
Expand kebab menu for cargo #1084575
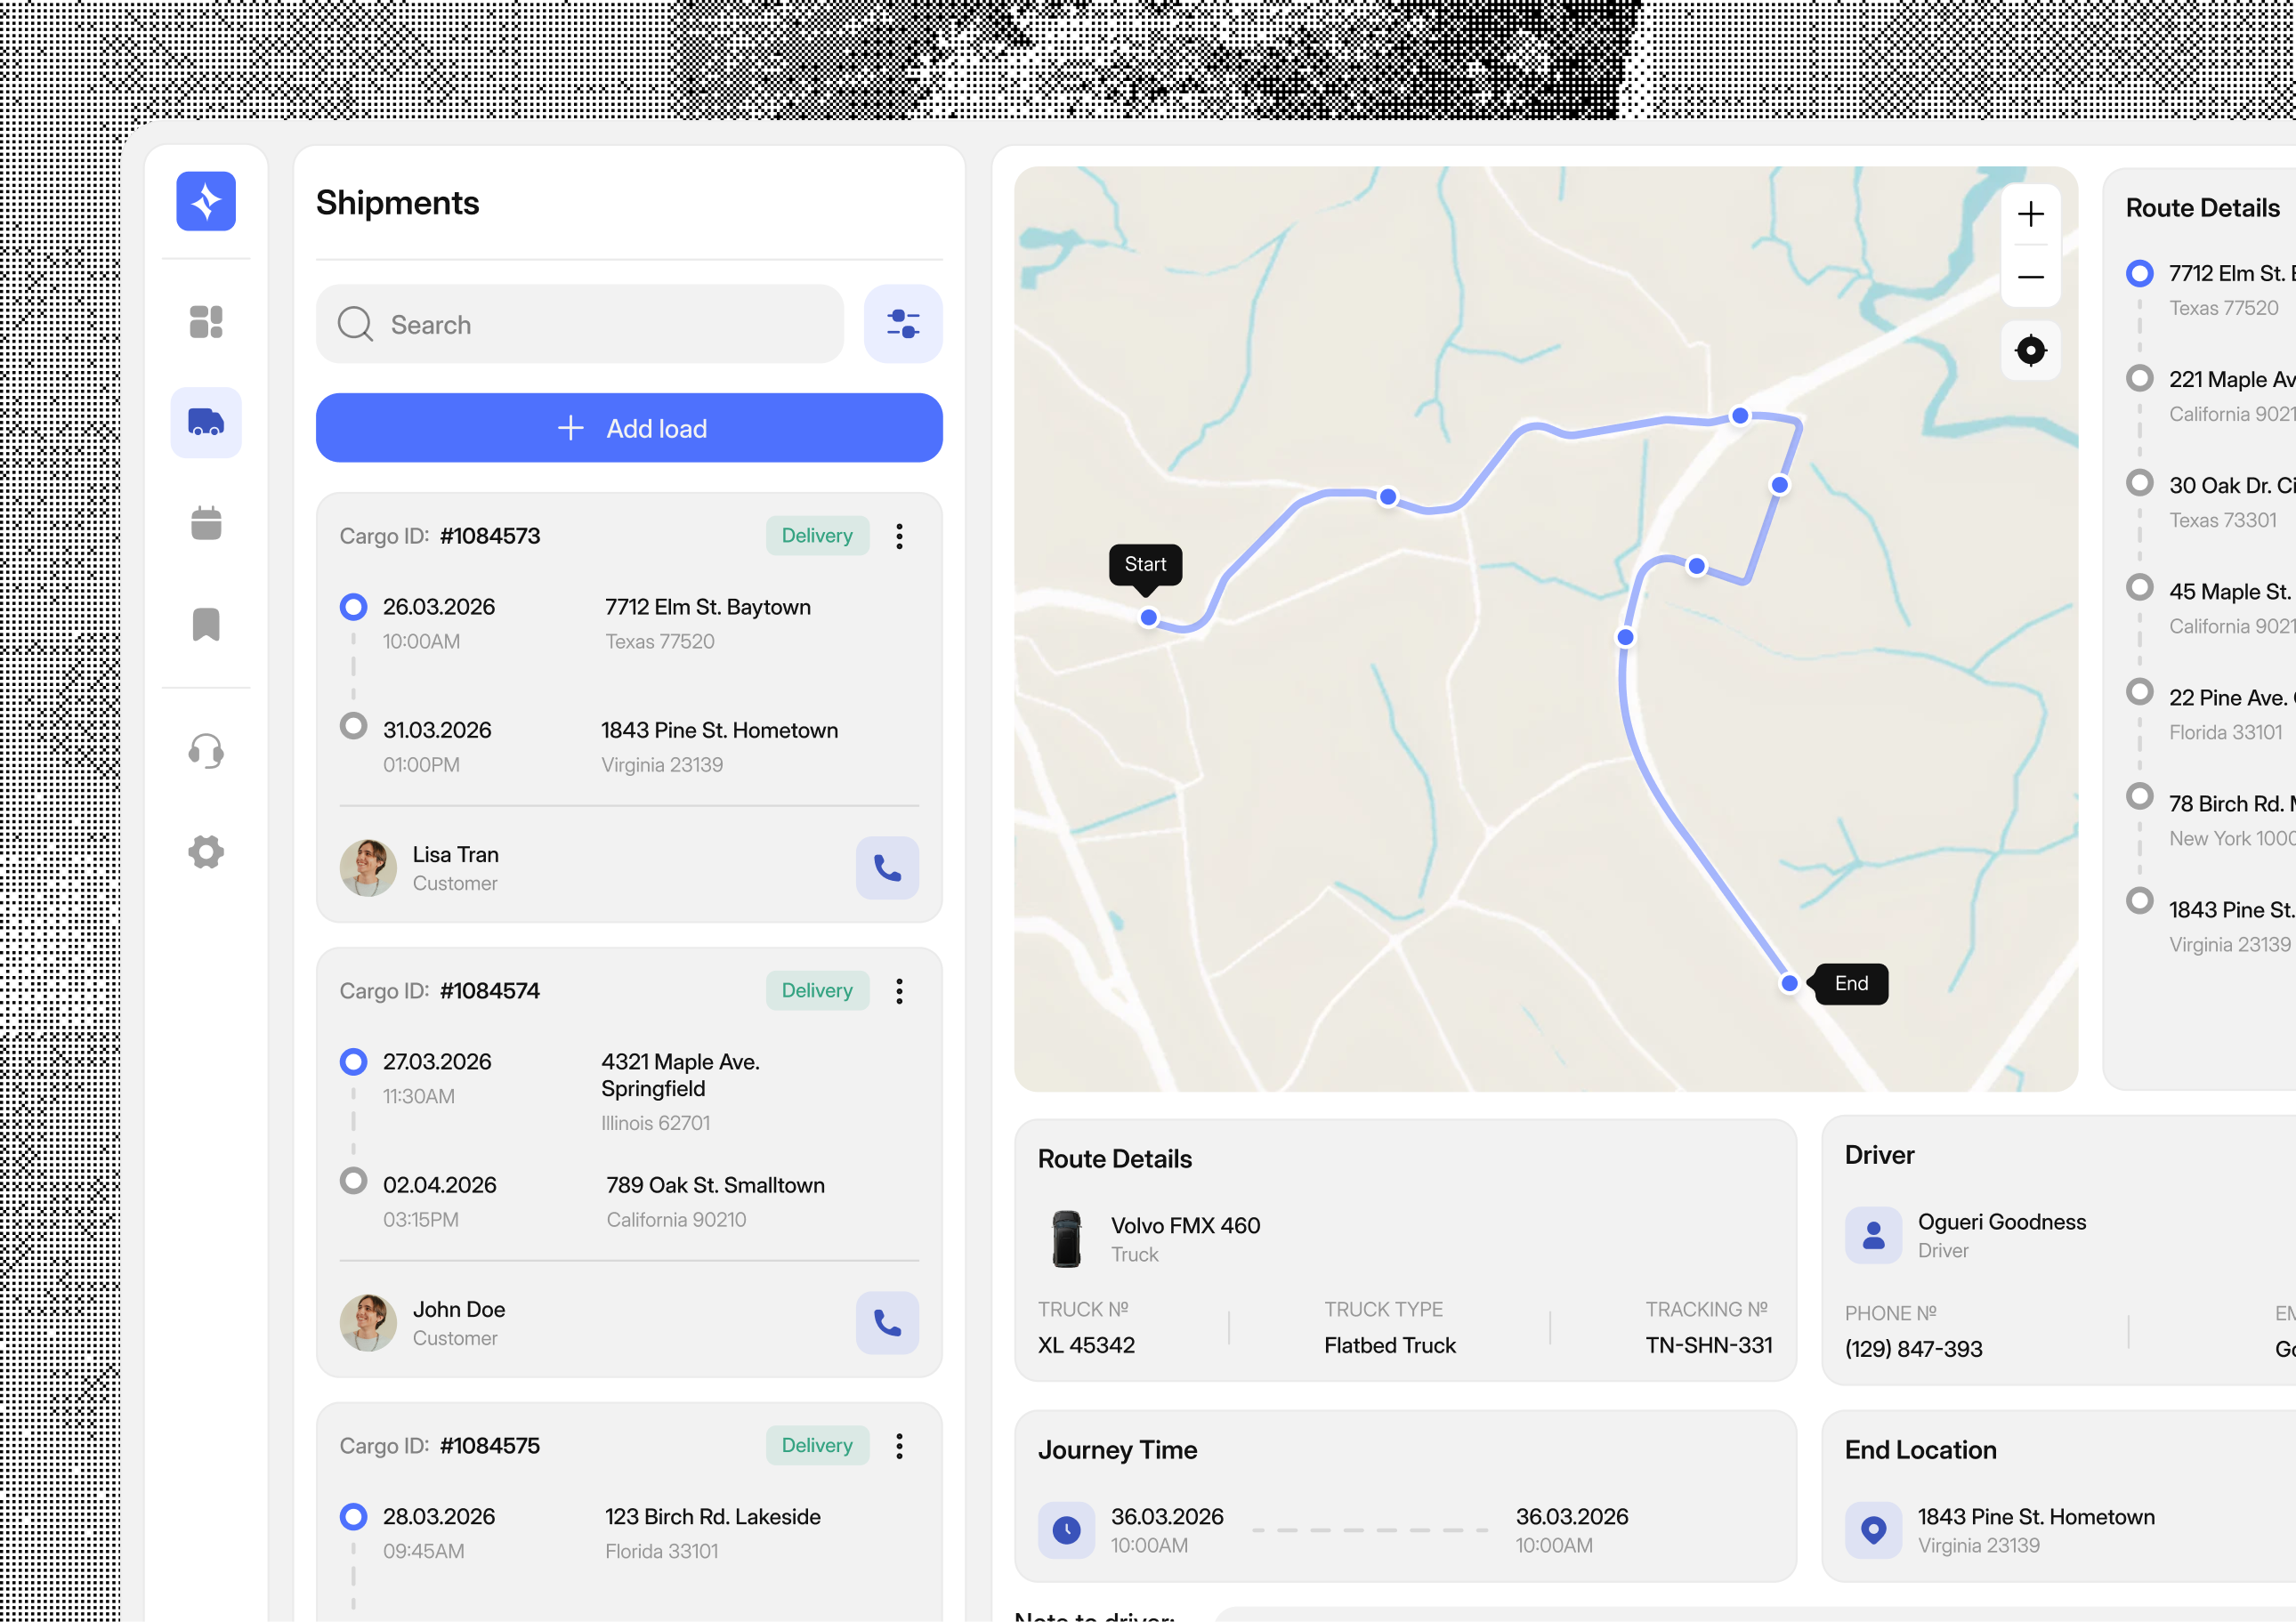click(899, 1446)
